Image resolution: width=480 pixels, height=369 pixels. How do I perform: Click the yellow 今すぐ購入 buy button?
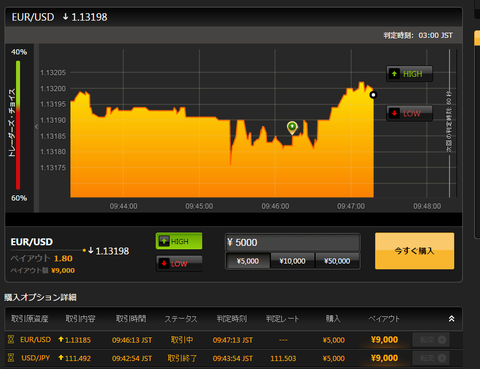[414, 251]
